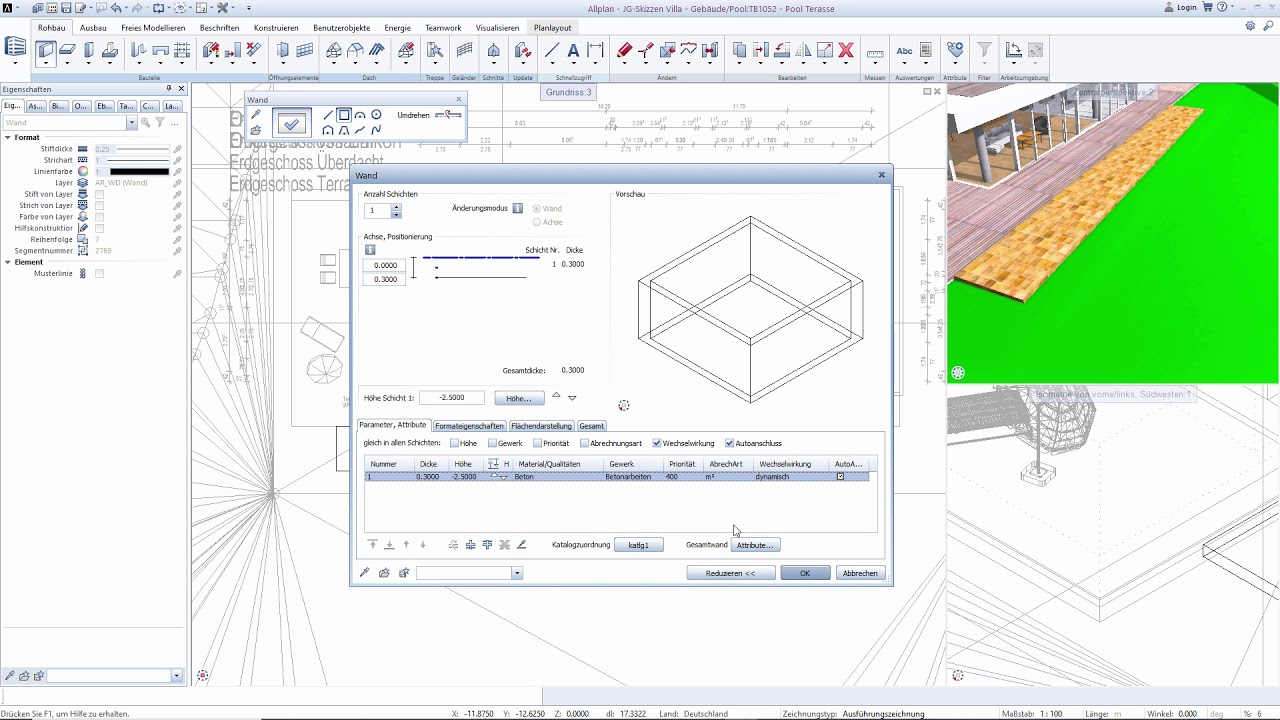Select spline input mode in Wand toolbar
Viewport: 1280px width, 720px height.
point(376,130)
